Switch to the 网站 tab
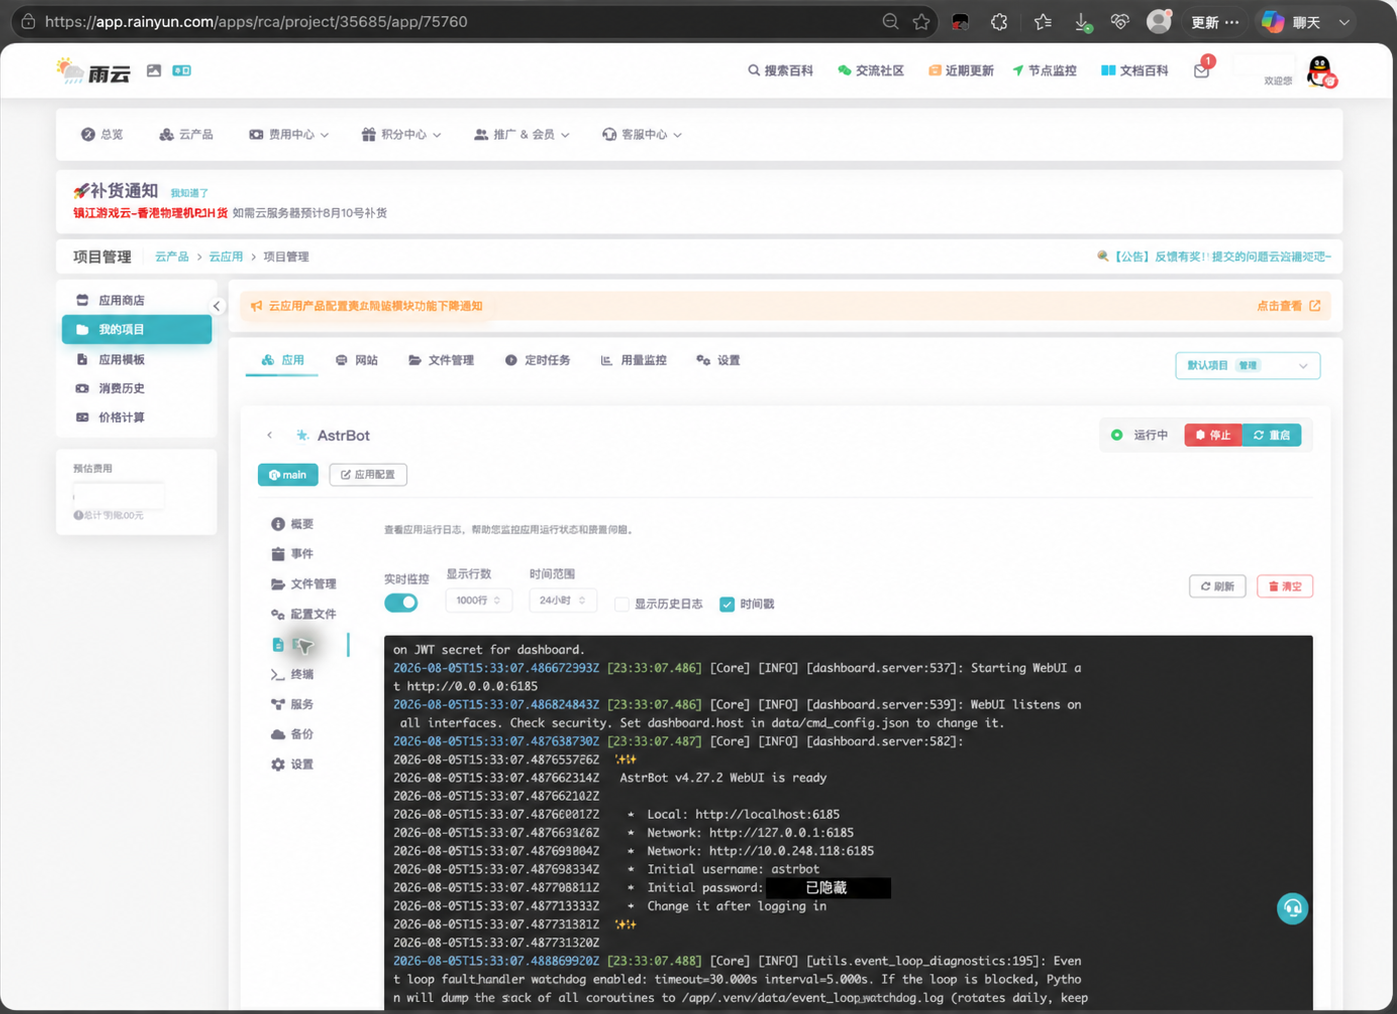This screenshot has height=1014, width=1397. pyautogui.click(x=356, y=360)
